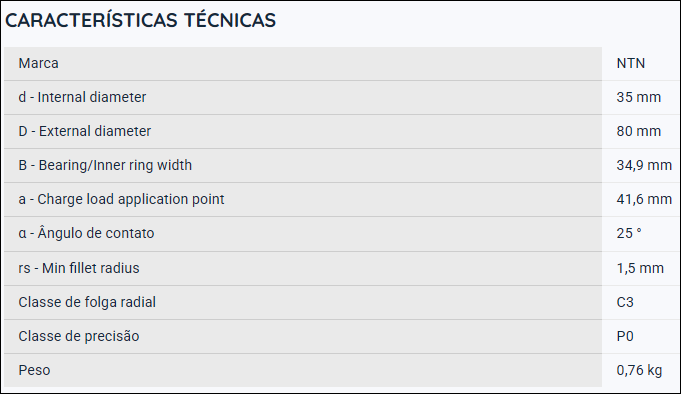Select the D - External diameter label
681x394 pixels.
(x=85, y=131)
